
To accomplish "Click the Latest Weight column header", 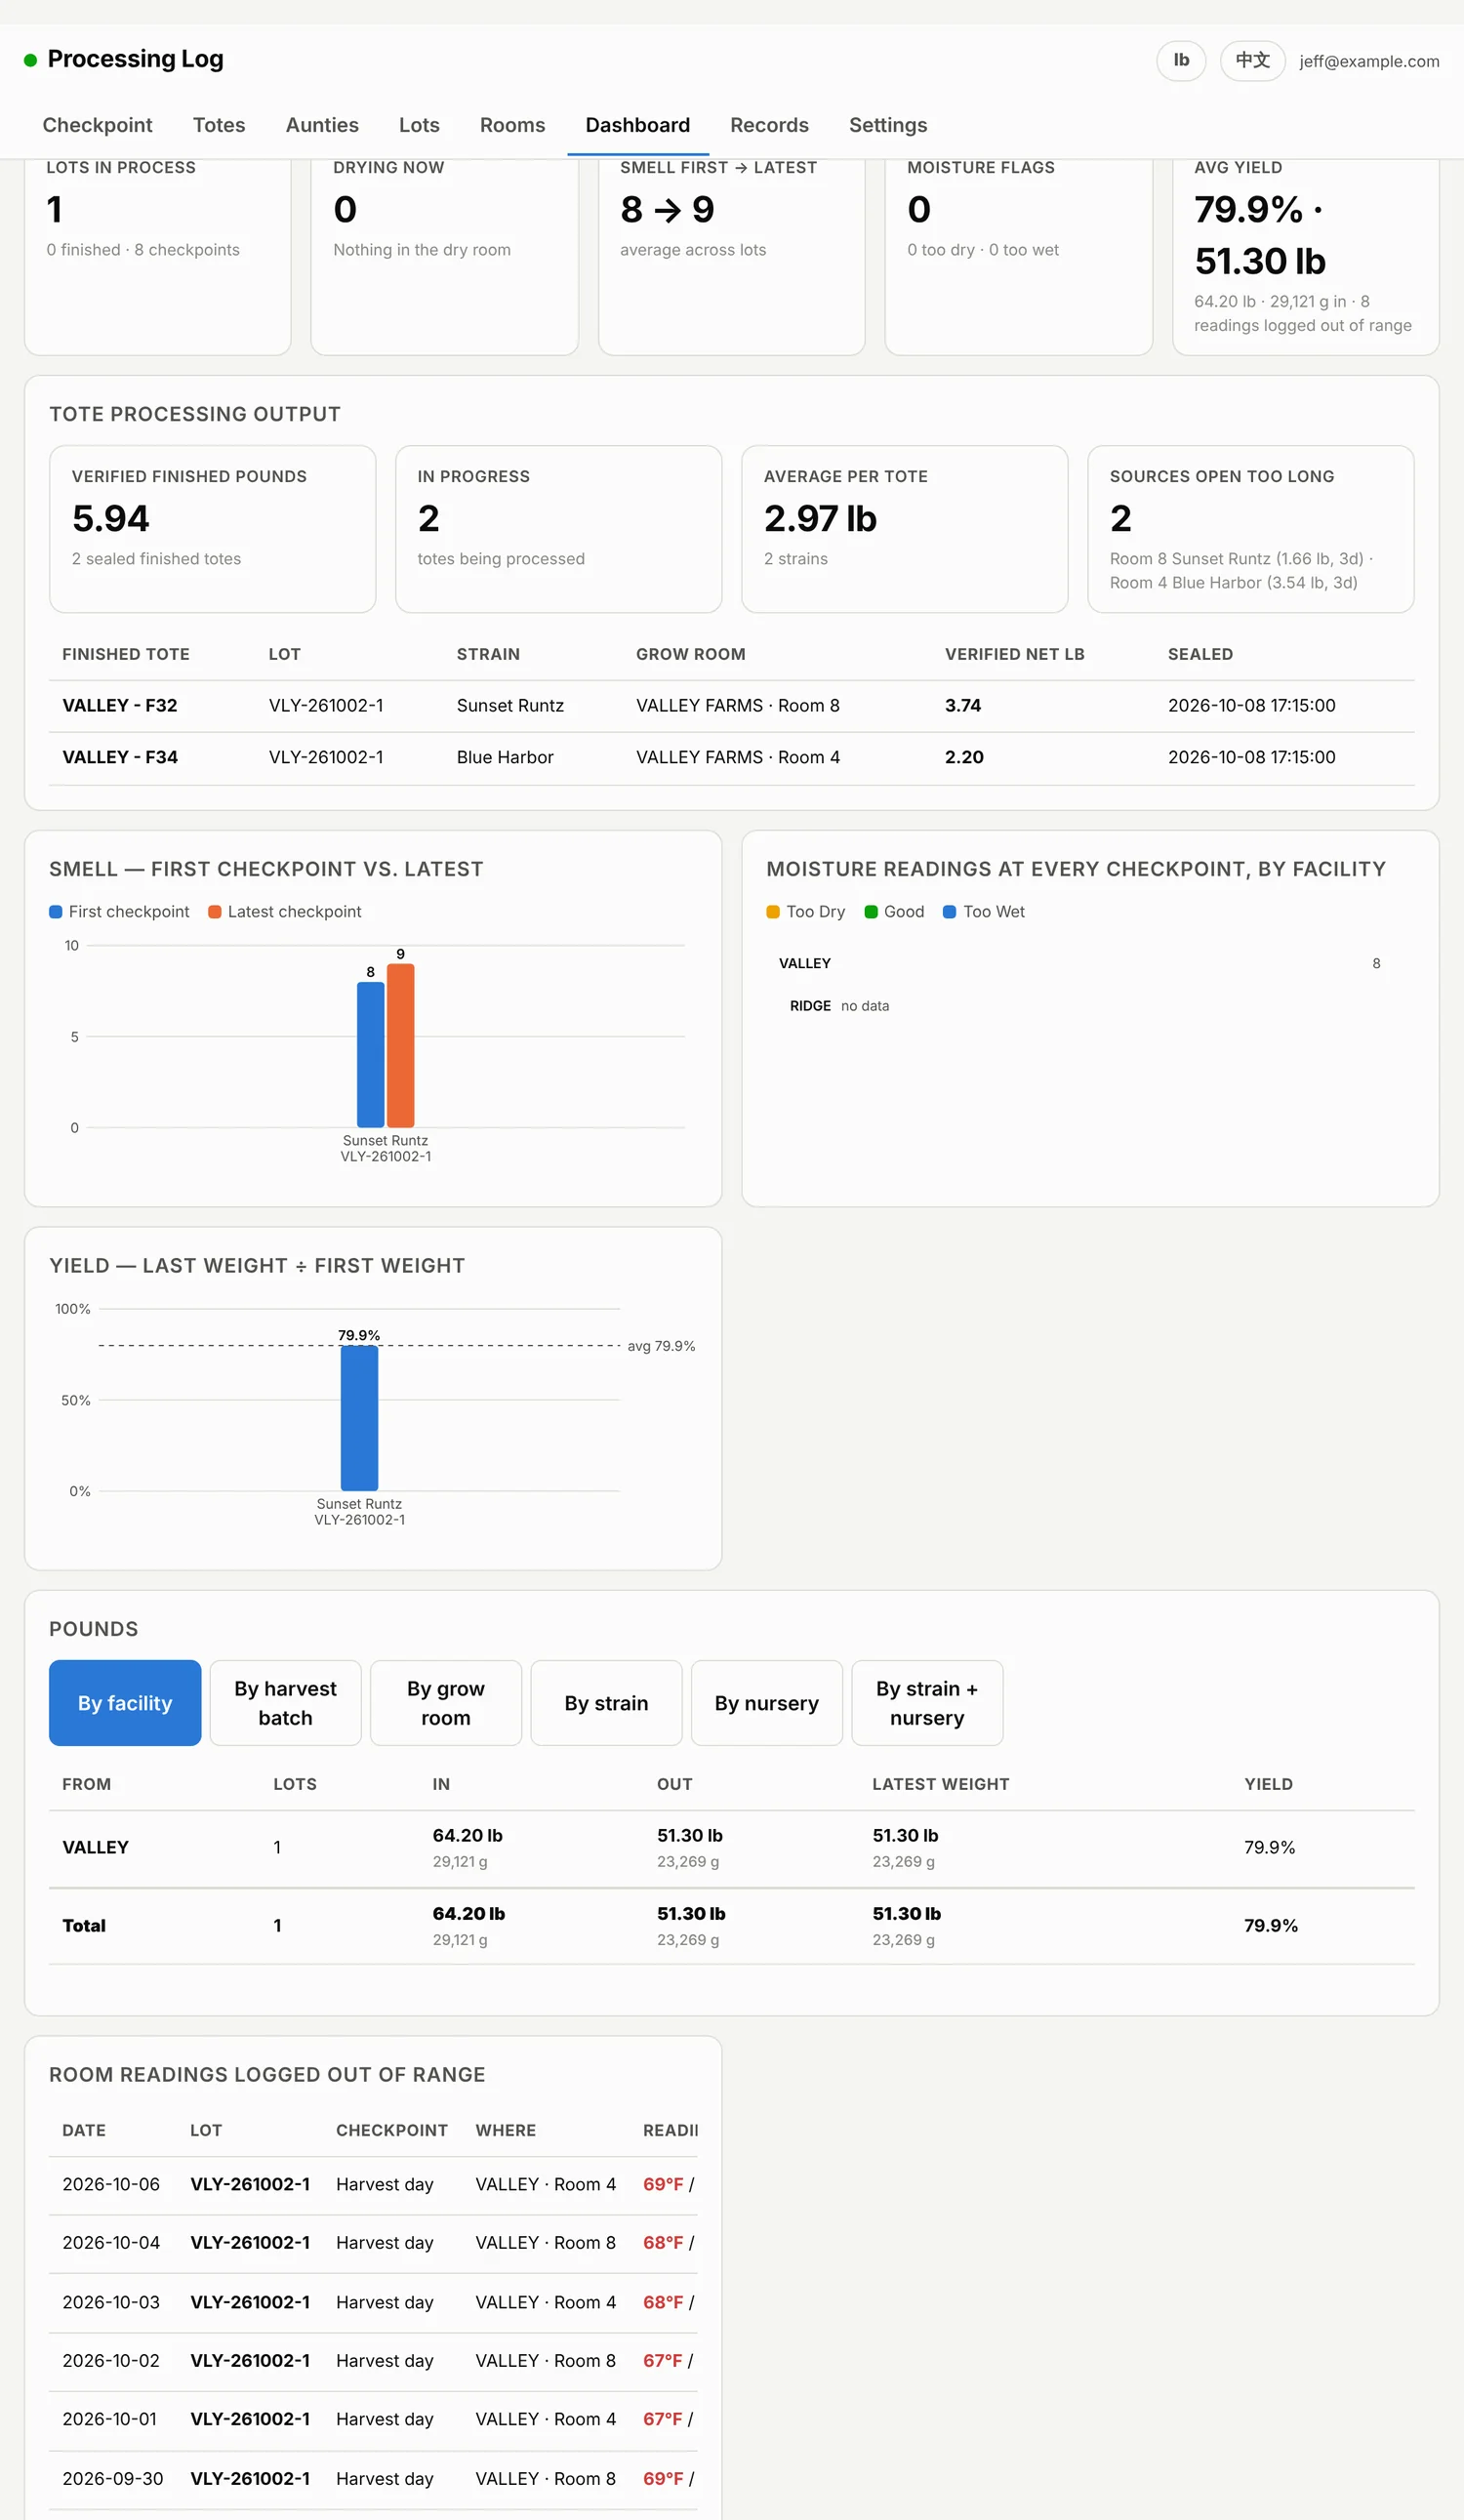I will [941, 1784].
